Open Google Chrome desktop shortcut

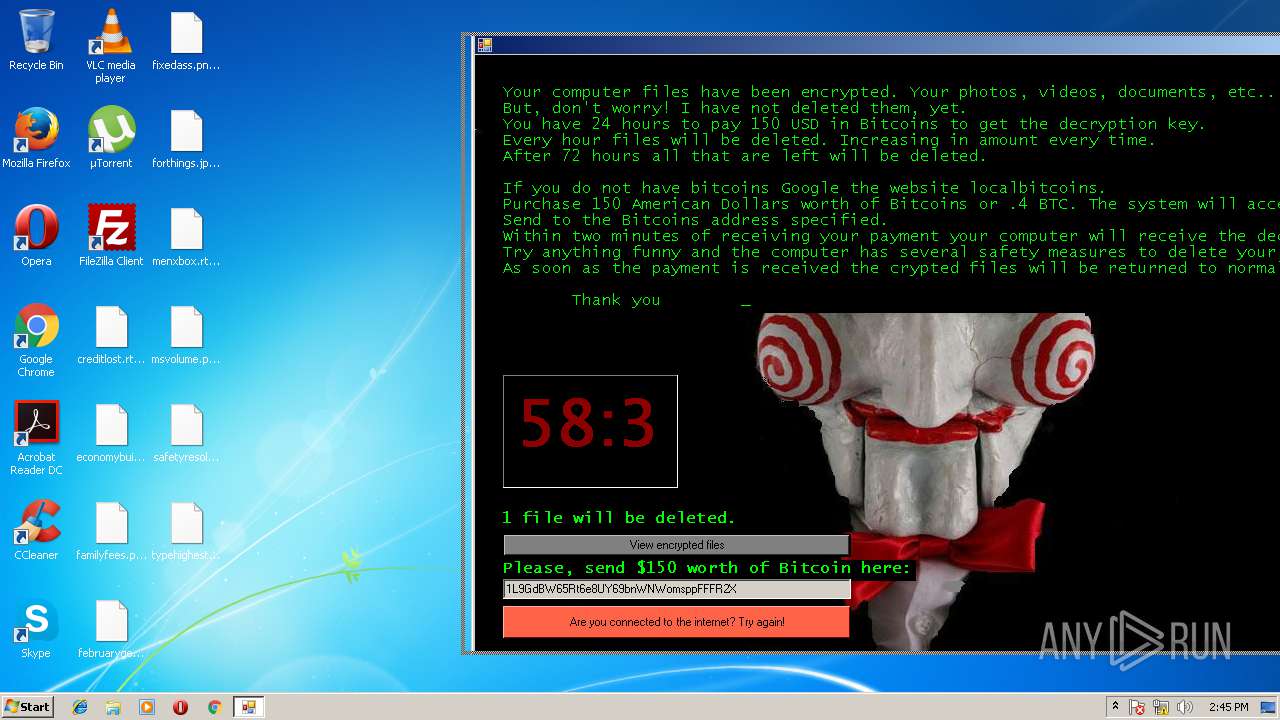coord(36,340)
